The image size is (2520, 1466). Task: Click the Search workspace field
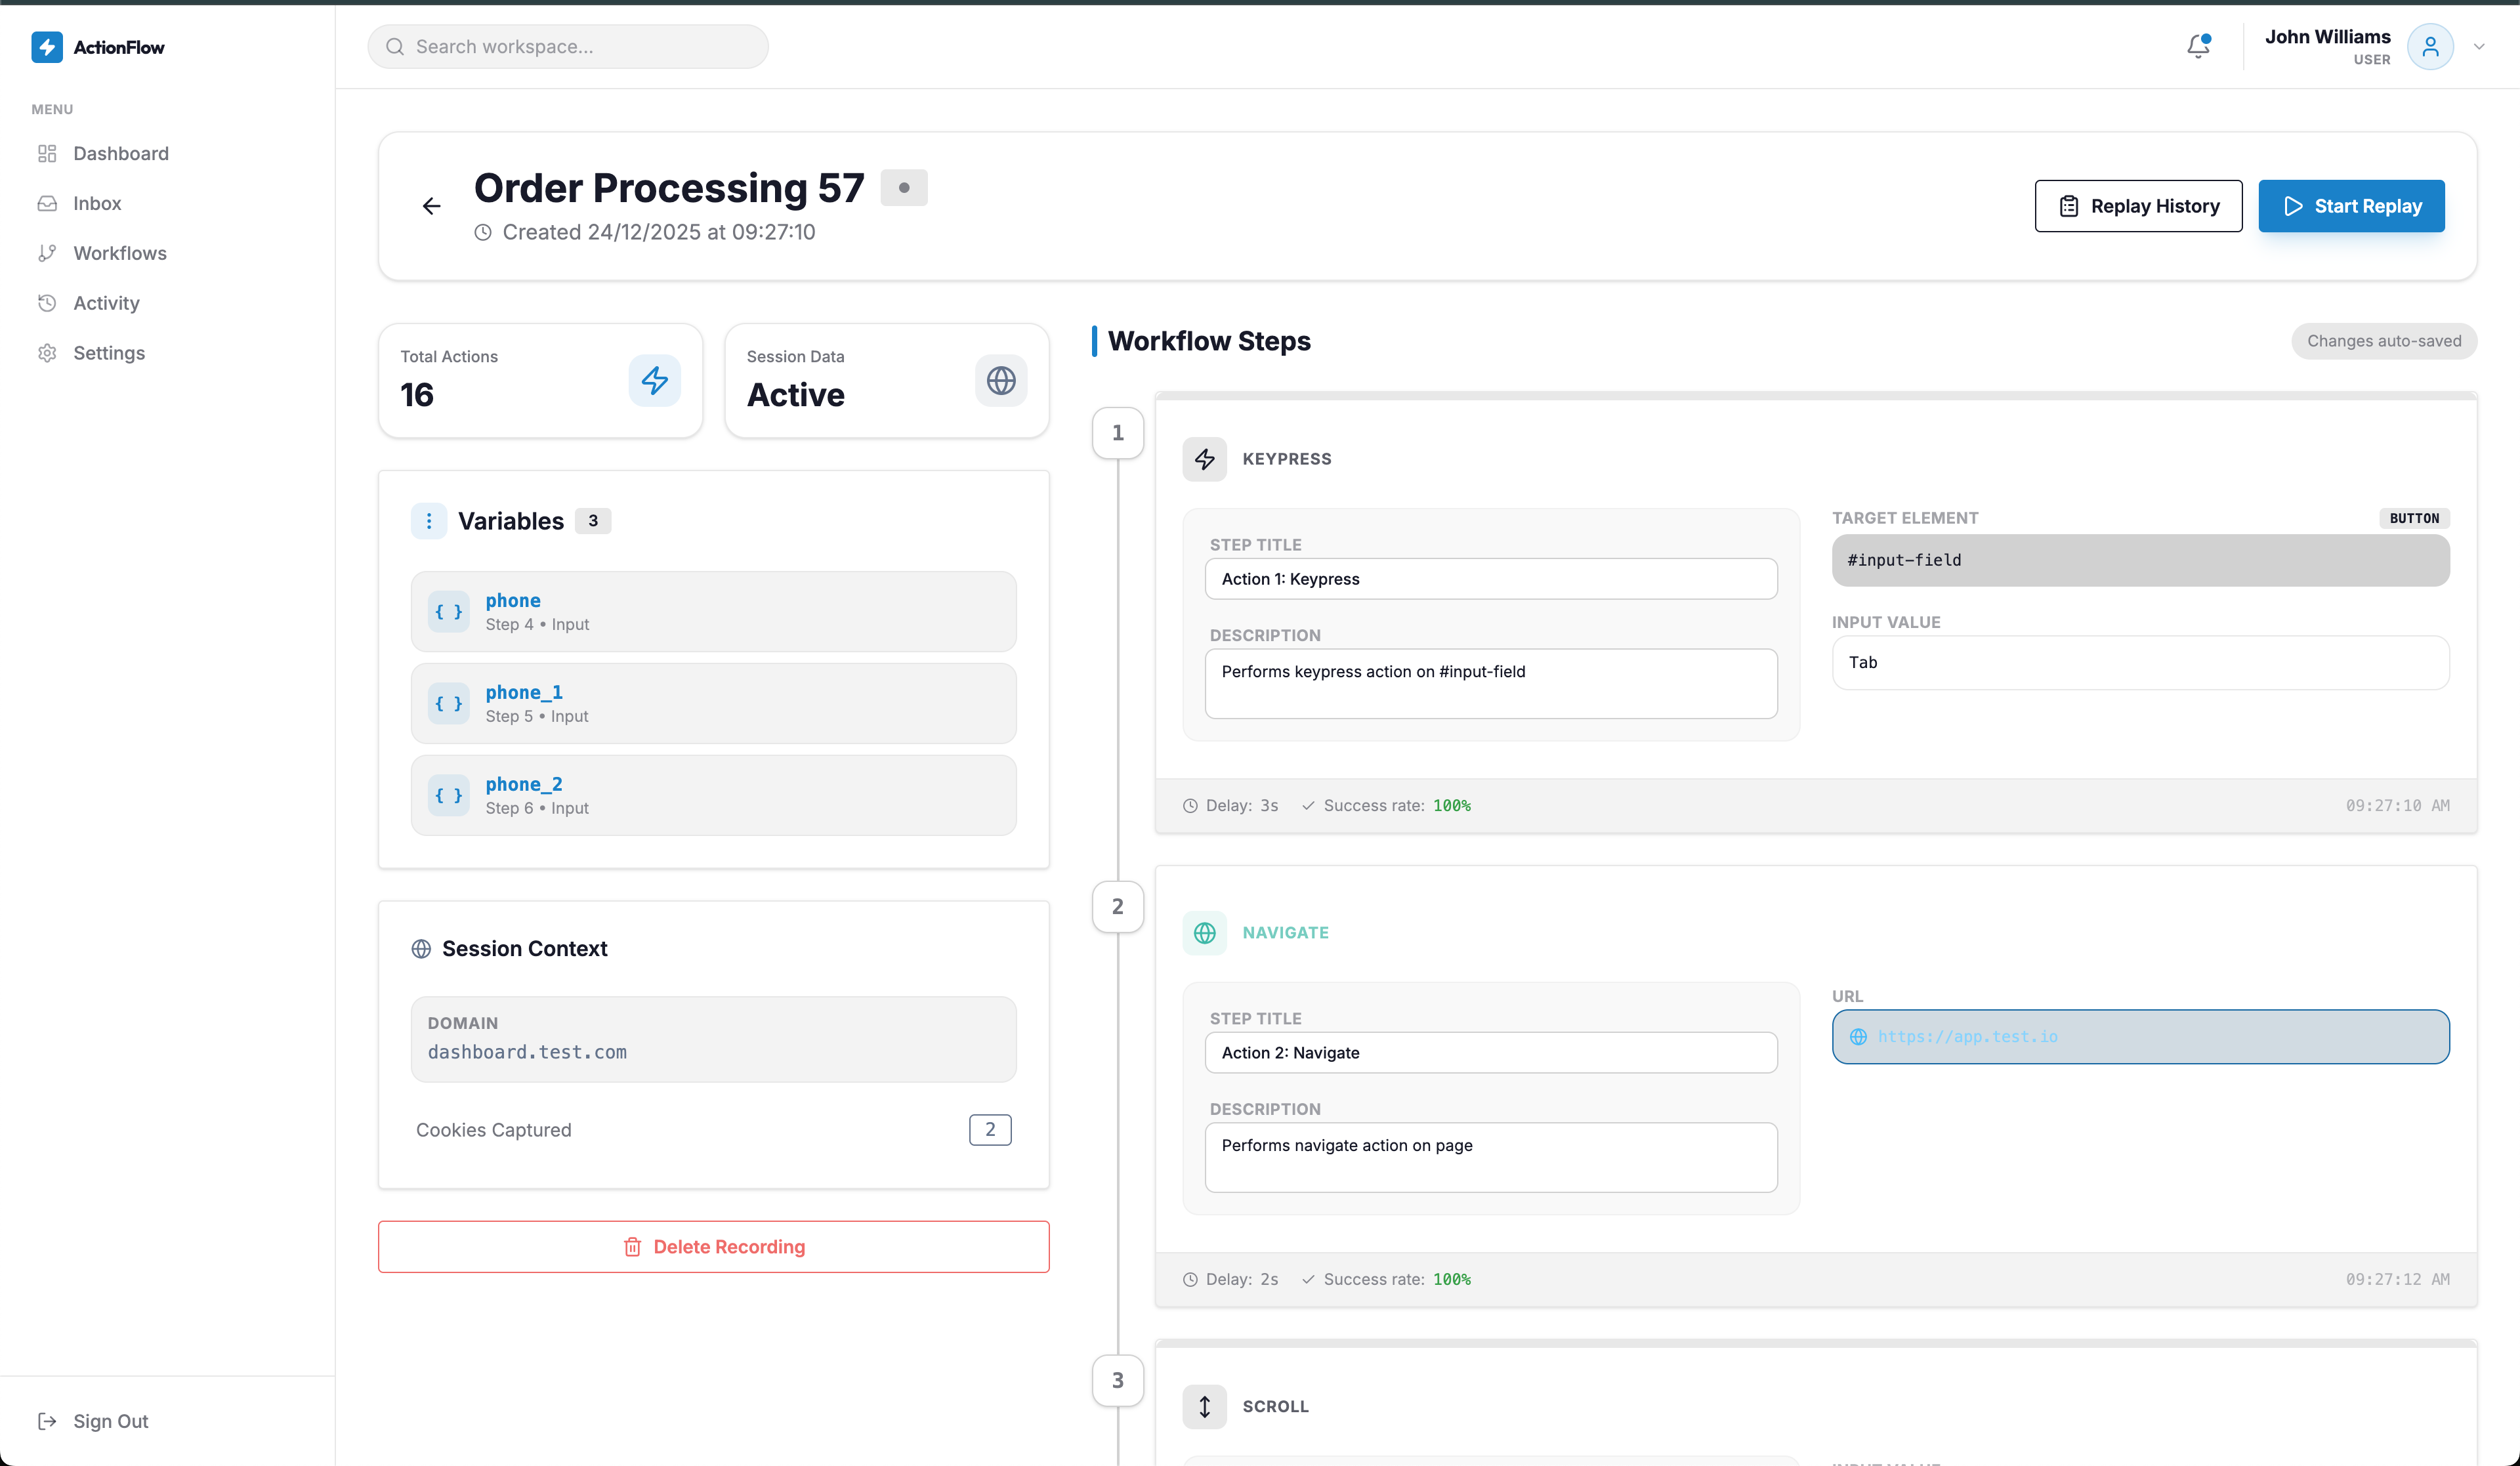pyautogui.click(x=567, y=46)
